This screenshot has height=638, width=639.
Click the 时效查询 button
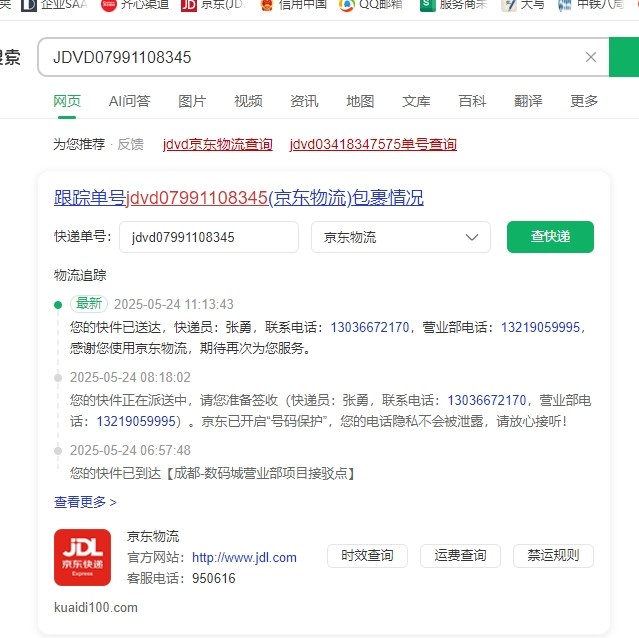[x=367, y=556]
